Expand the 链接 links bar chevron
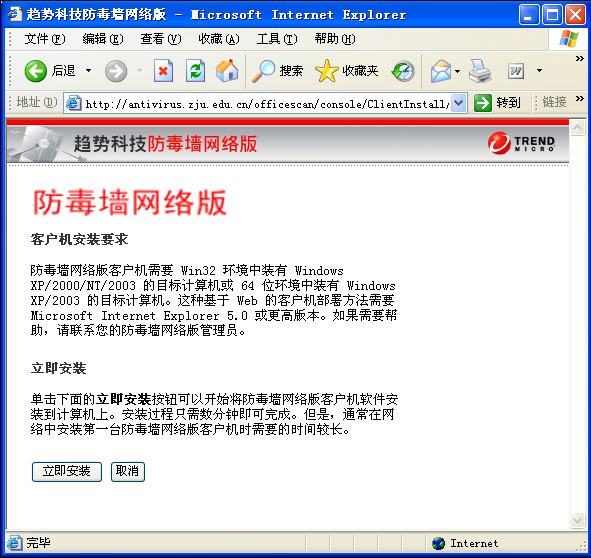The width and height of the screenshot is (591, 558). click(579, 98)
